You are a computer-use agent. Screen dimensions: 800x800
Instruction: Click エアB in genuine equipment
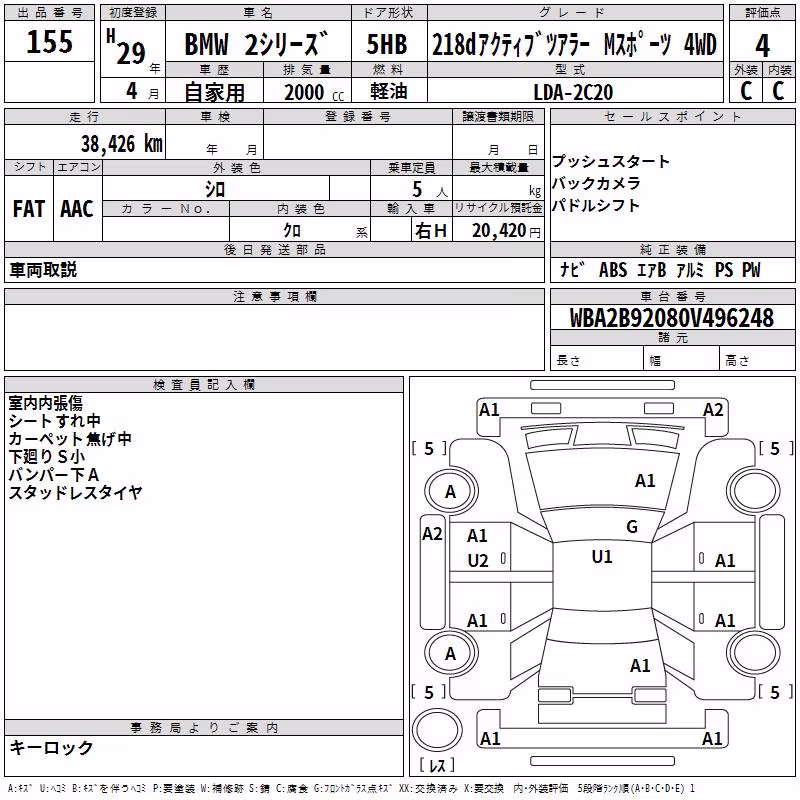[x=652, y=270]
